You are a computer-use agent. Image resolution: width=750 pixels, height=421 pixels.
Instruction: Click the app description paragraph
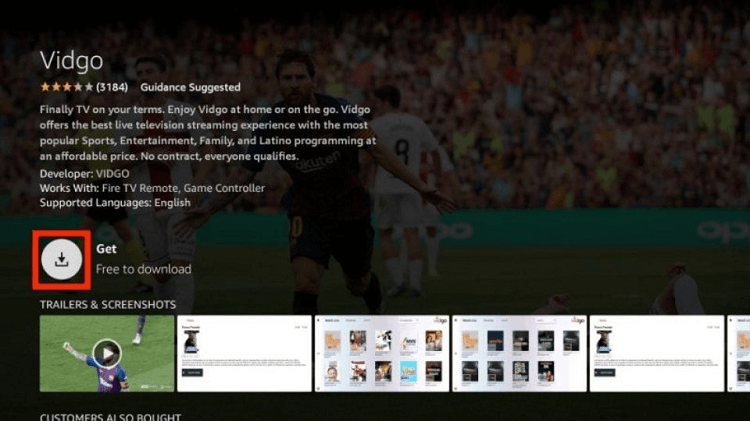(x=208, y=133)
